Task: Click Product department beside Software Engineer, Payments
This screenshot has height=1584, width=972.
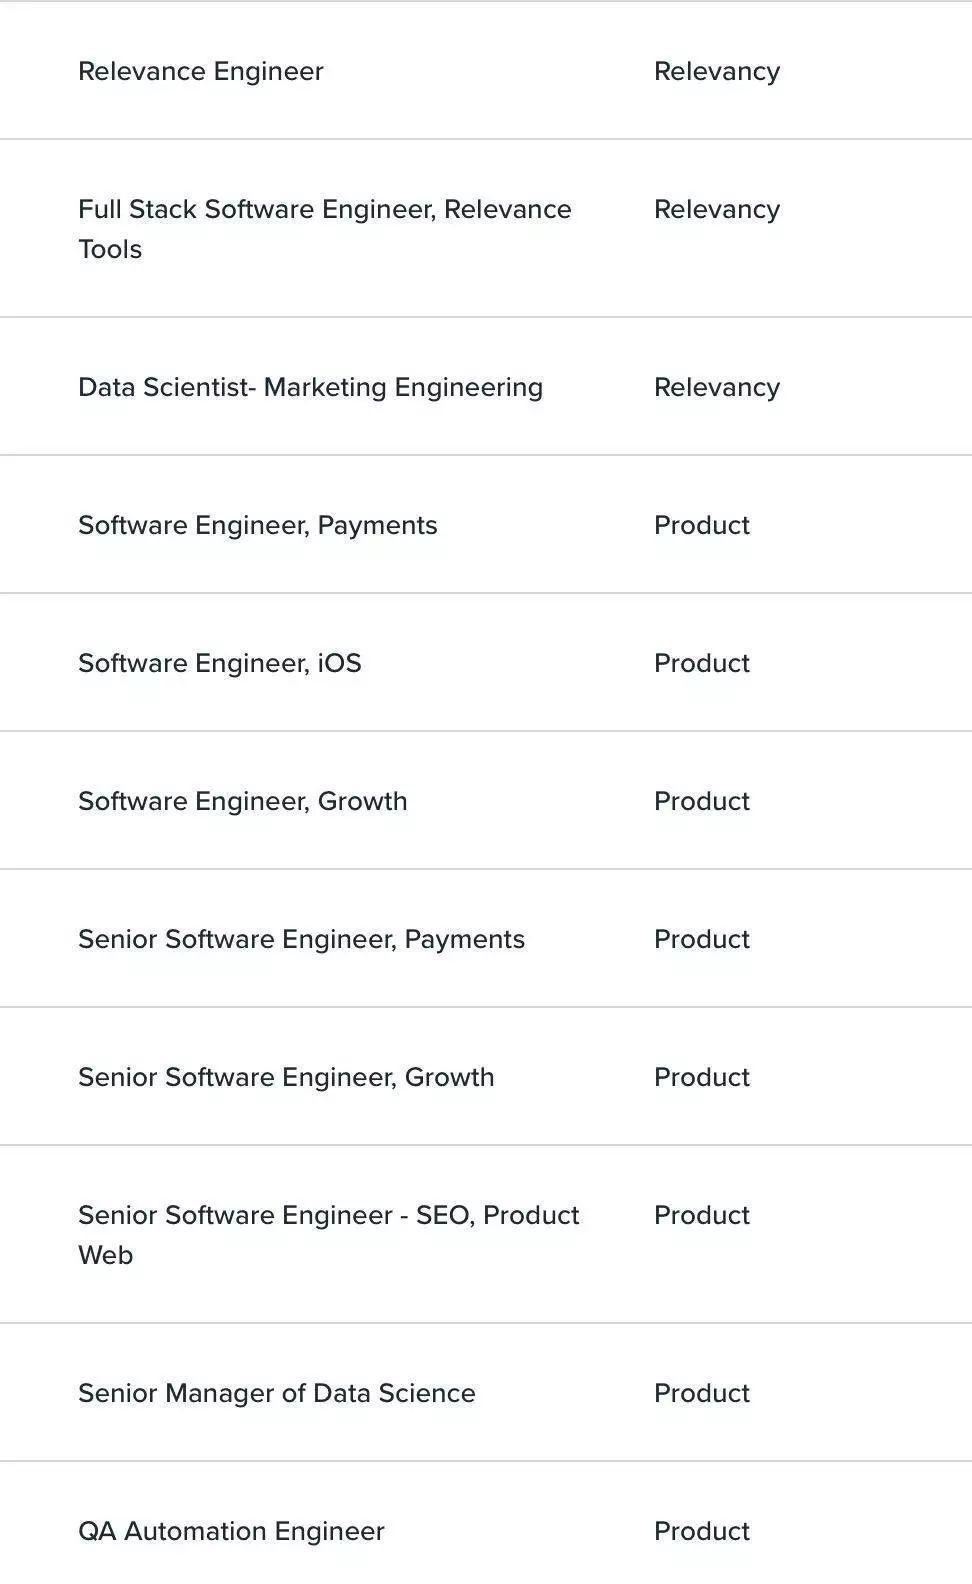Action: click(701, 525)
